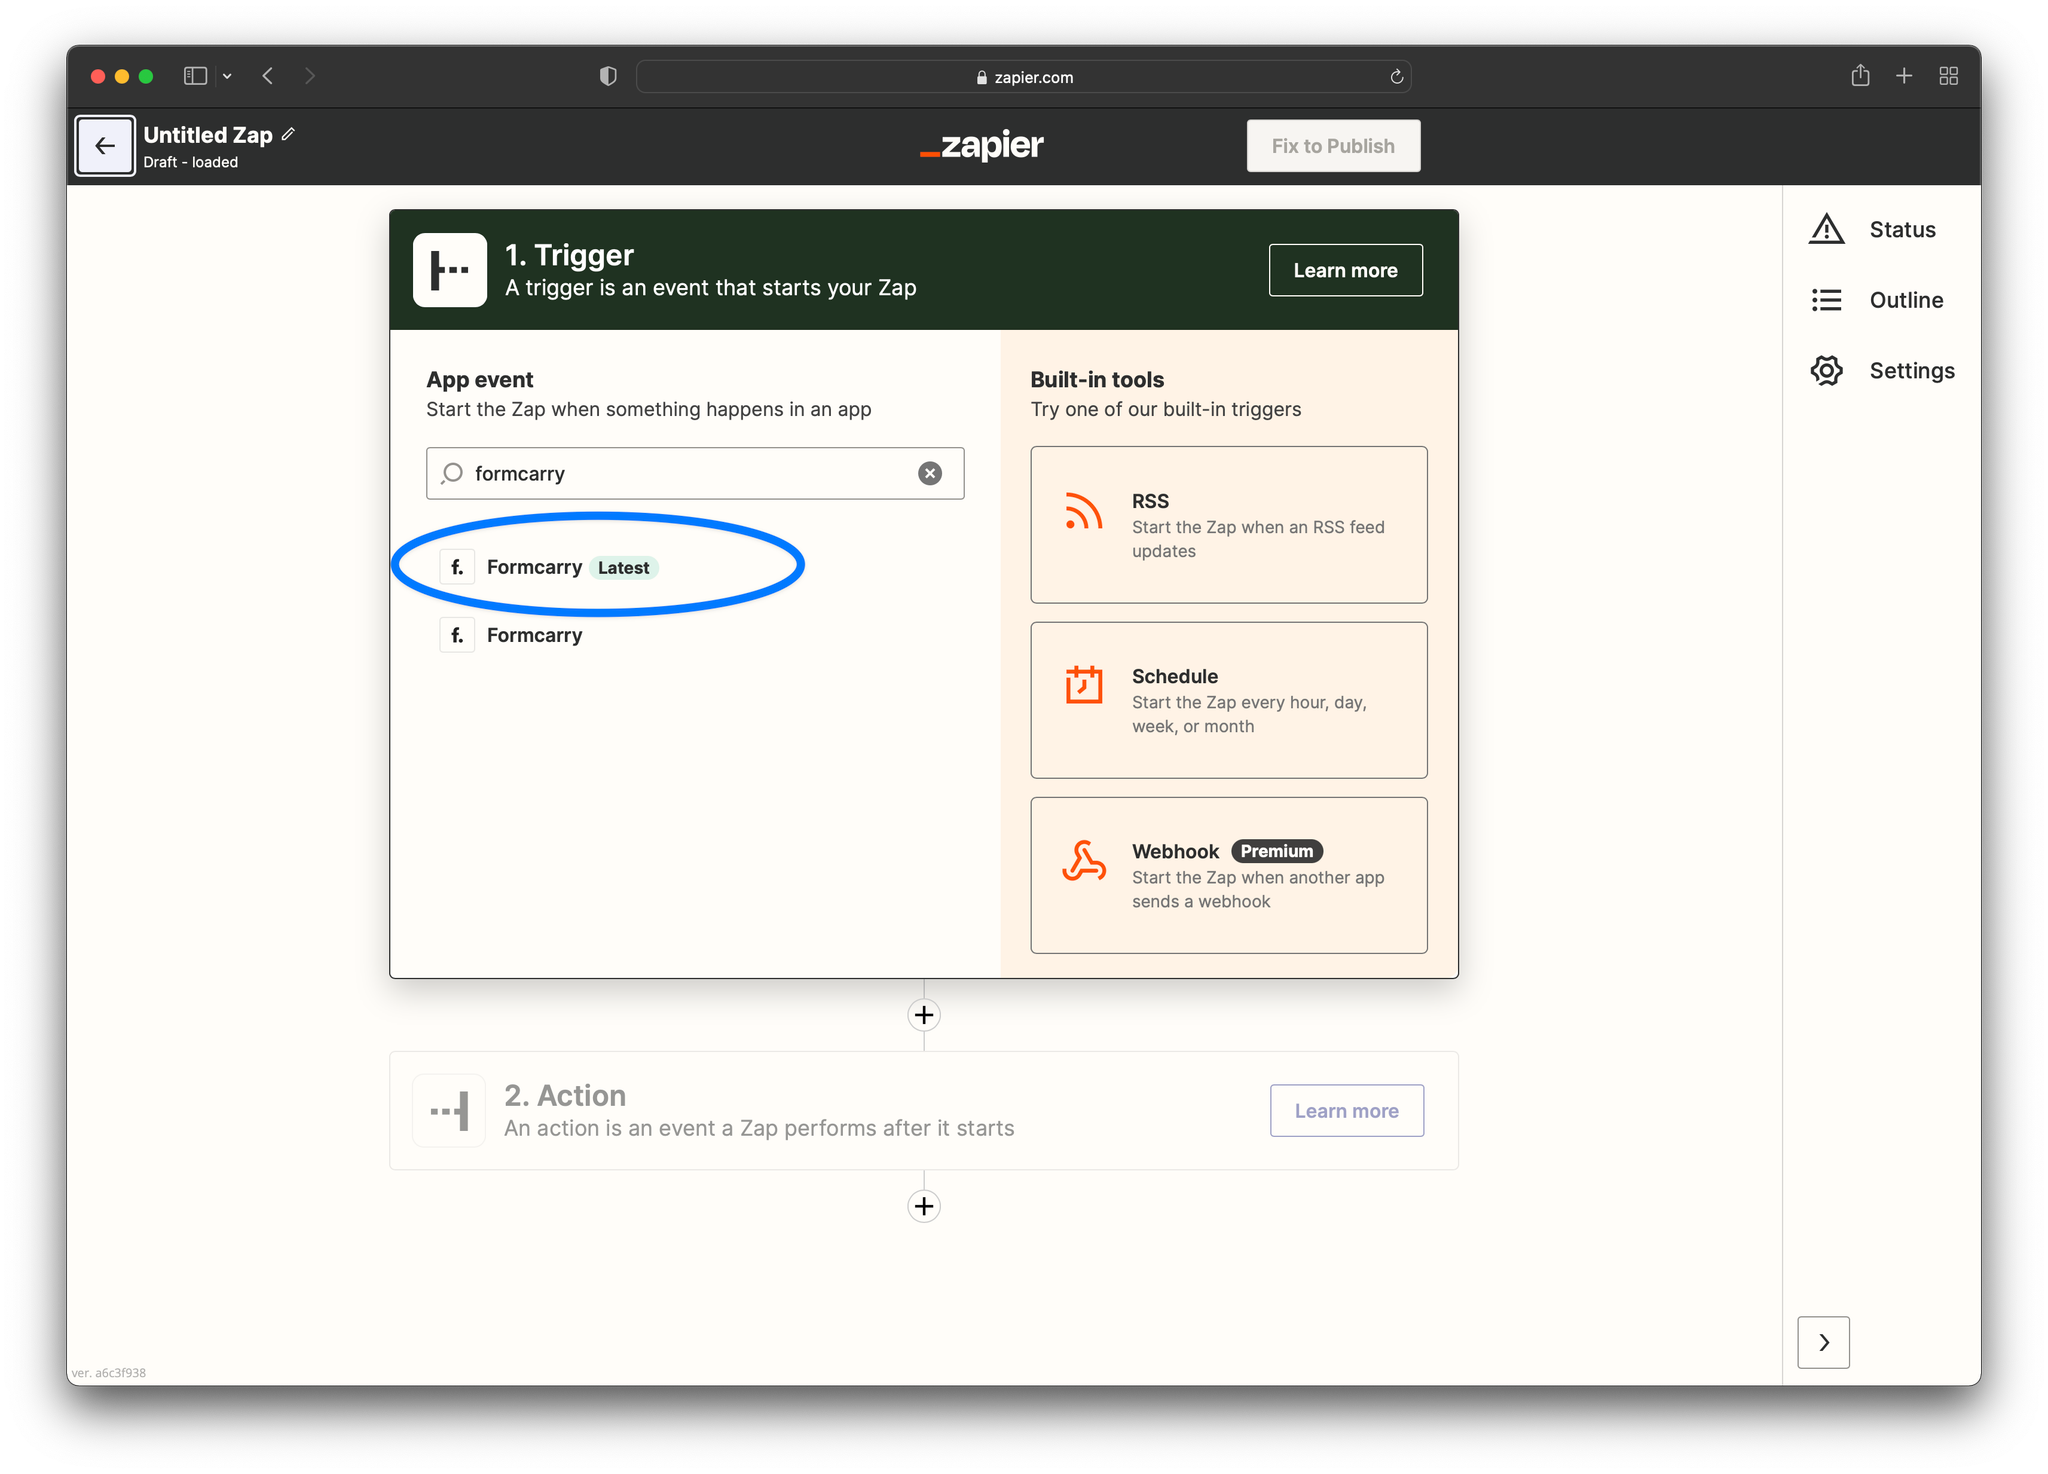Click the logo of the older Formcarry app
The width and height of the screenshot is (2048, 1474).
pyautogui.click(x=457, y=635)
